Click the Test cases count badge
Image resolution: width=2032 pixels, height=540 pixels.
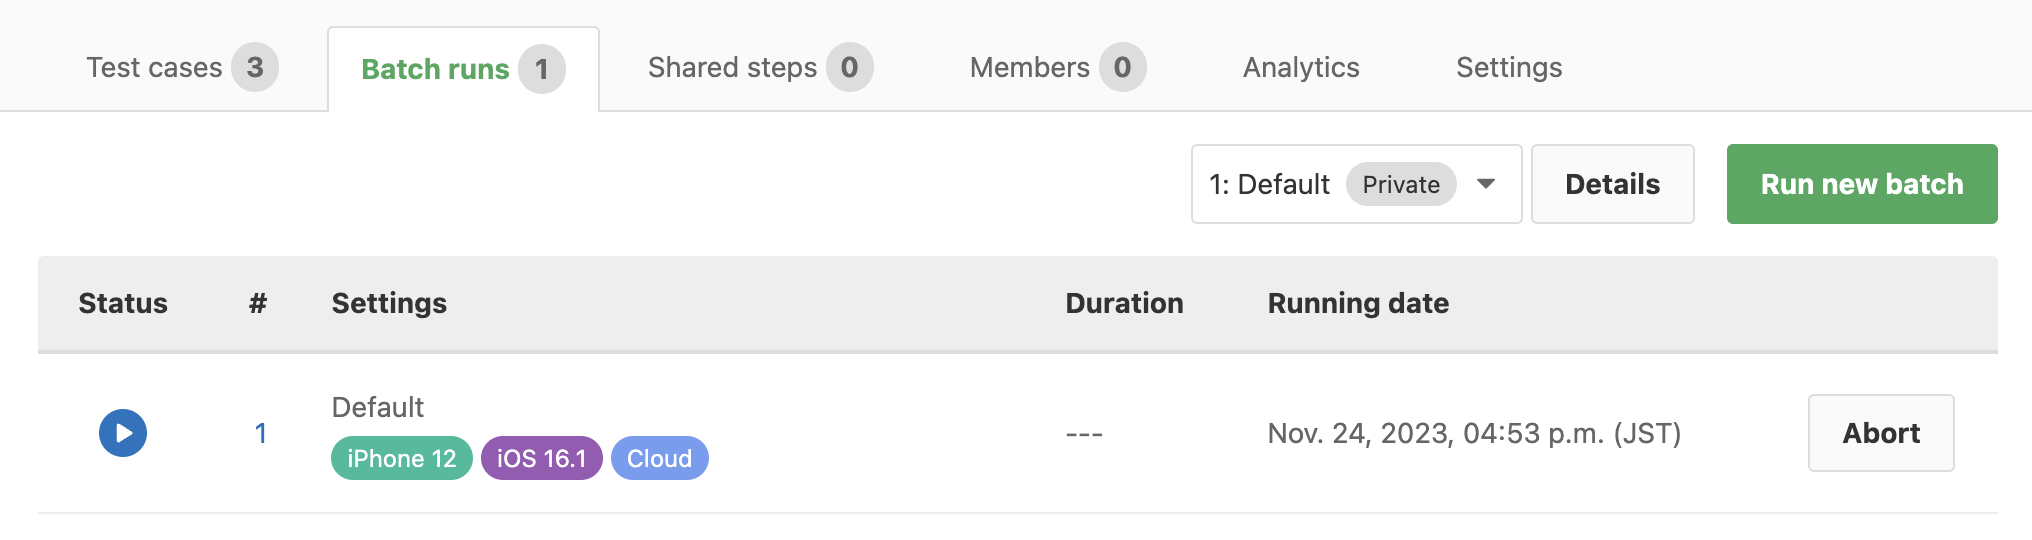[x=255, y=67]
